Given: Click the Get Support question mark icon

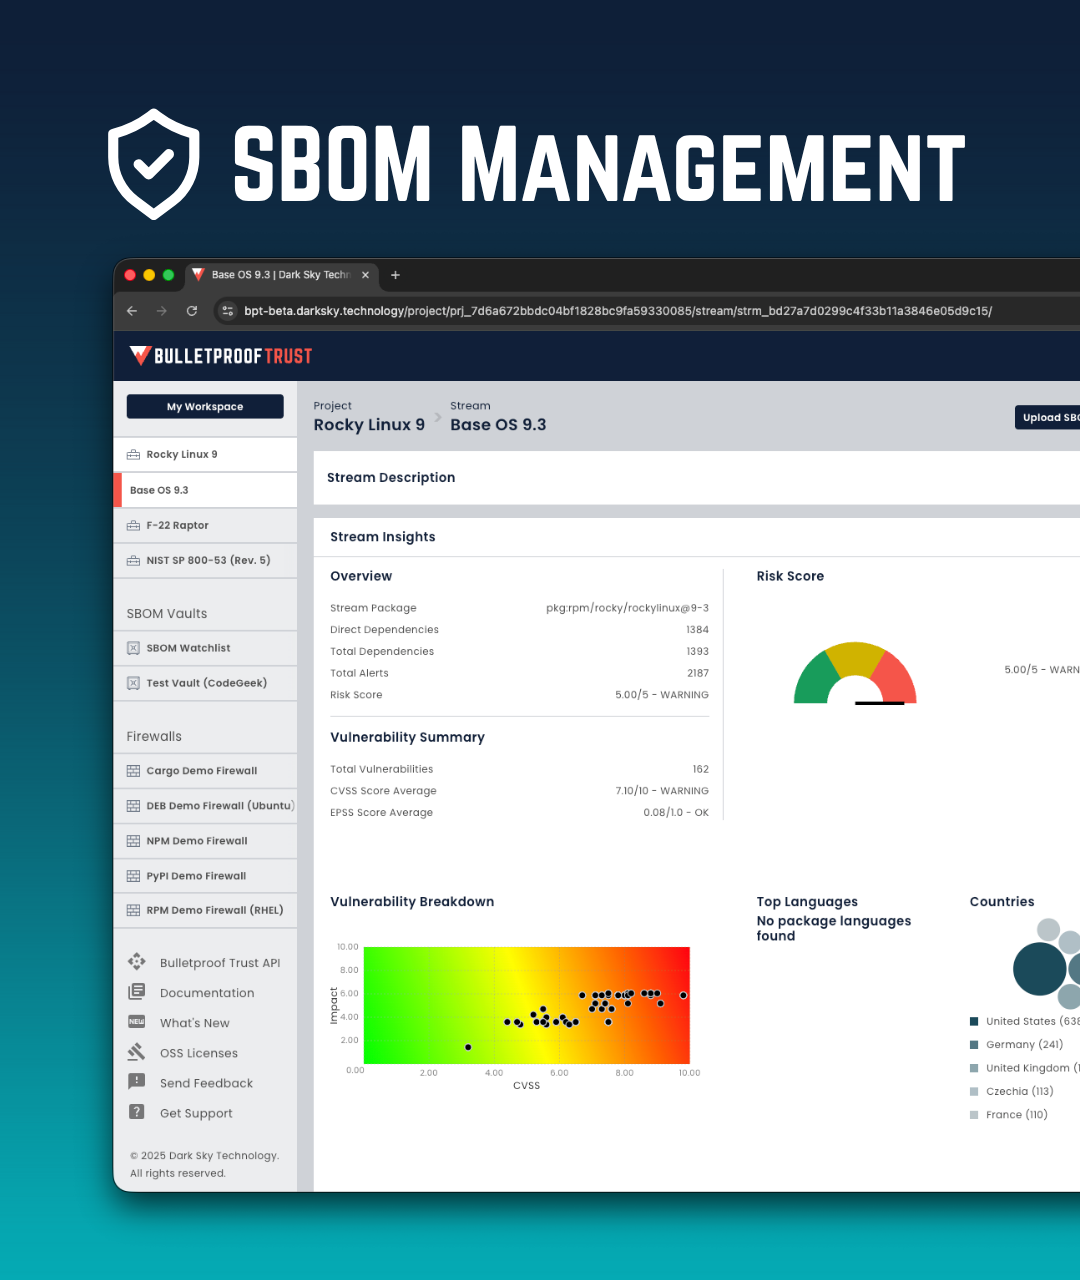Looking at the screenshot, I should (137, 1112).
